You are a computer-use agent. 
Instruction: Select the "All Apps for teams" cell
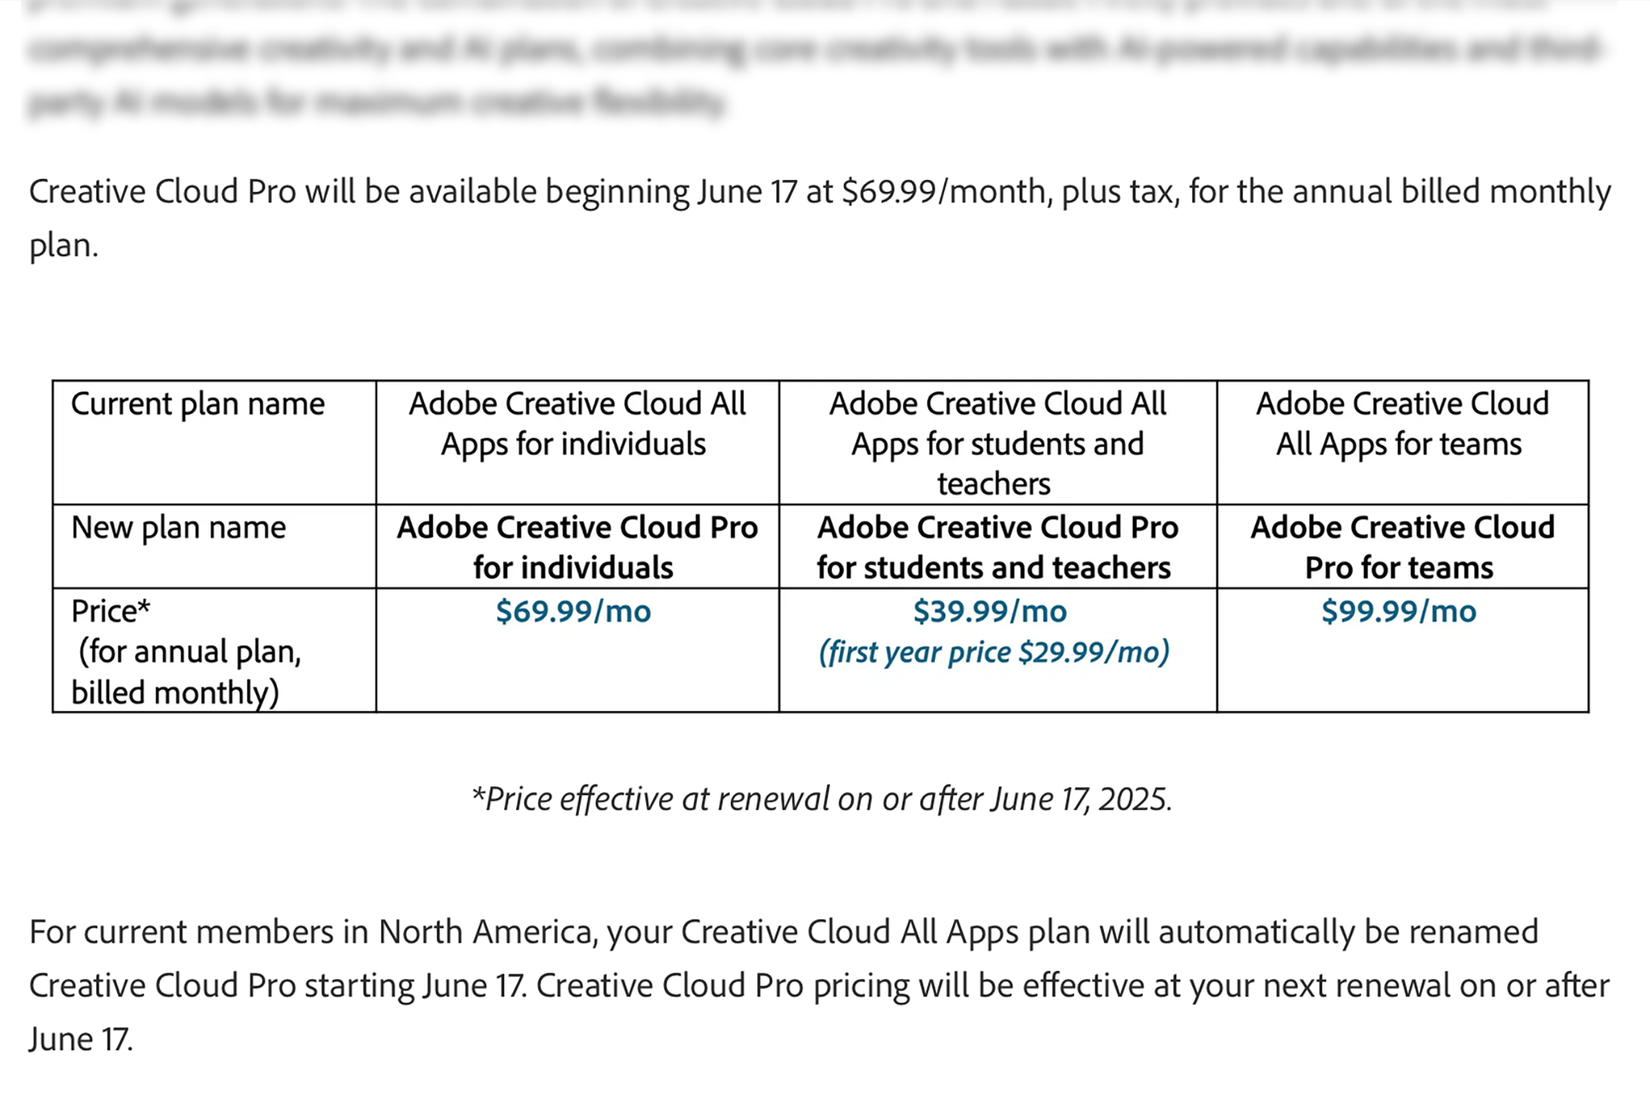1401,424
